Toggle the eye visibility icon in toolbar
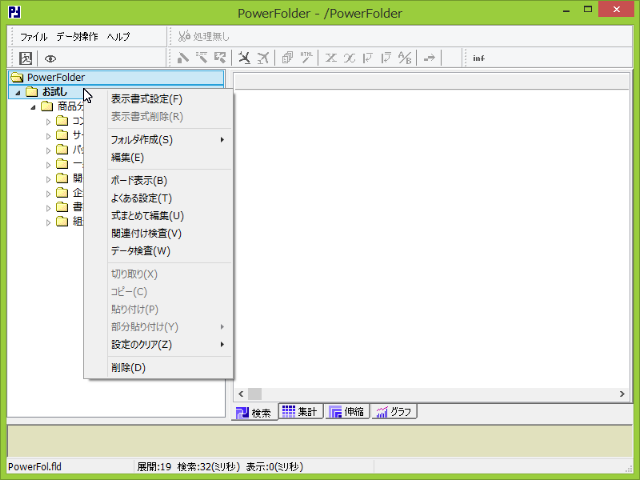The height and width of the screenshot is (480, 640). pyautogui.click(x=50, y=58)
